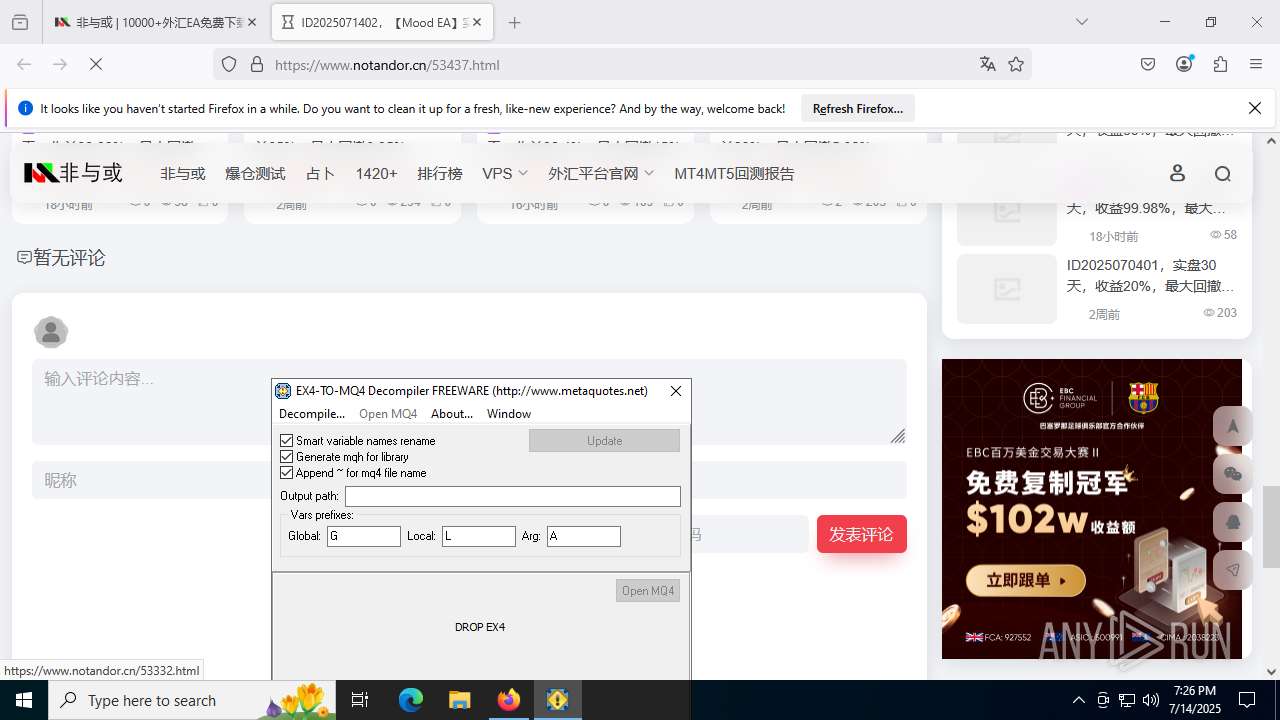The height and width of the screenshot is (720, 1280).
Task: Open the extensions puzzle icon
Action: pyautogui.click(x=1220, y=64)
